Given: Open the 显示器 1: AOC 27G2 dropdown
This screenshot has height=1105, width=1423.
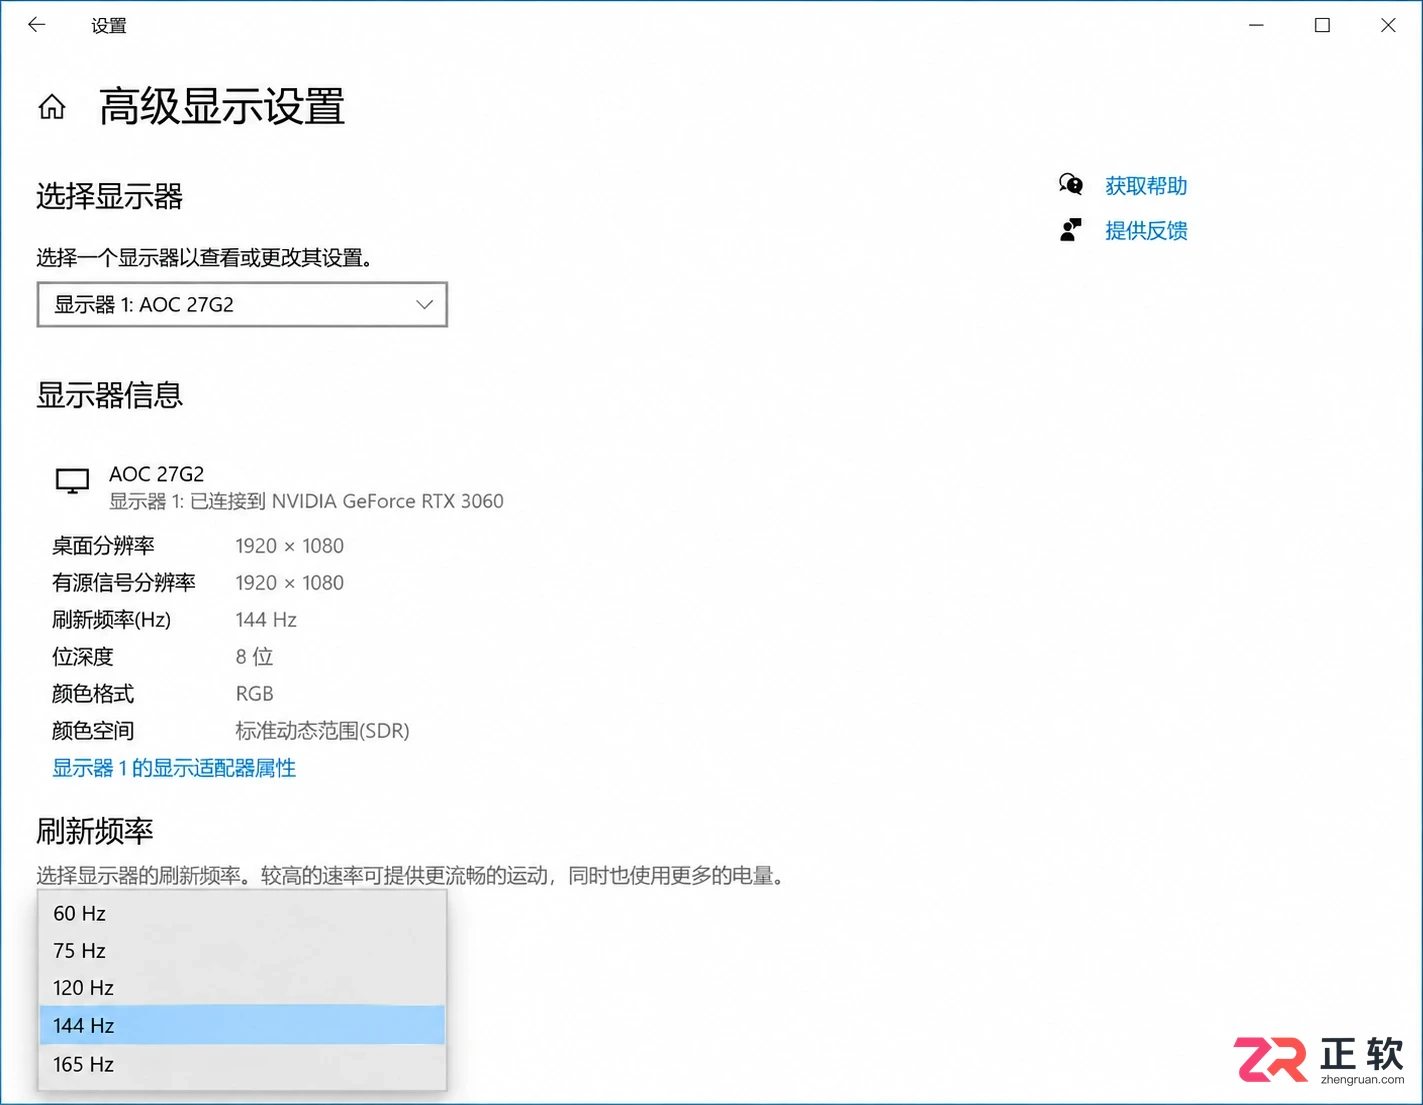Looking at the screenshot, I should click(x=242, y=304).
